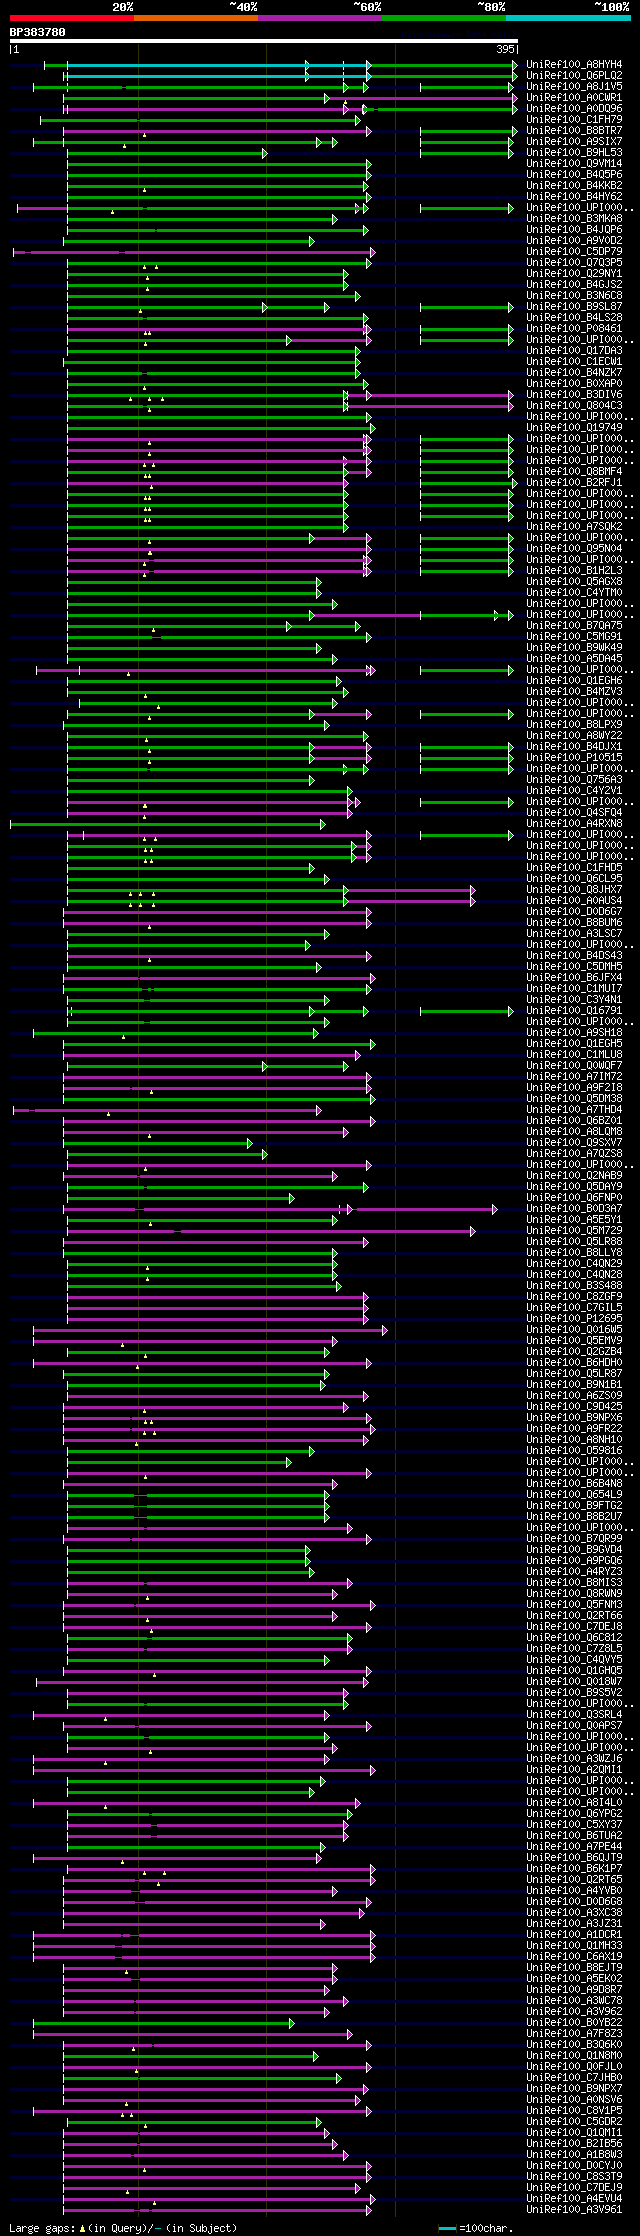640x2236 pixels.
Task: Select the UniRef100_Q29NY1 label
Action: tap(574, 273)
